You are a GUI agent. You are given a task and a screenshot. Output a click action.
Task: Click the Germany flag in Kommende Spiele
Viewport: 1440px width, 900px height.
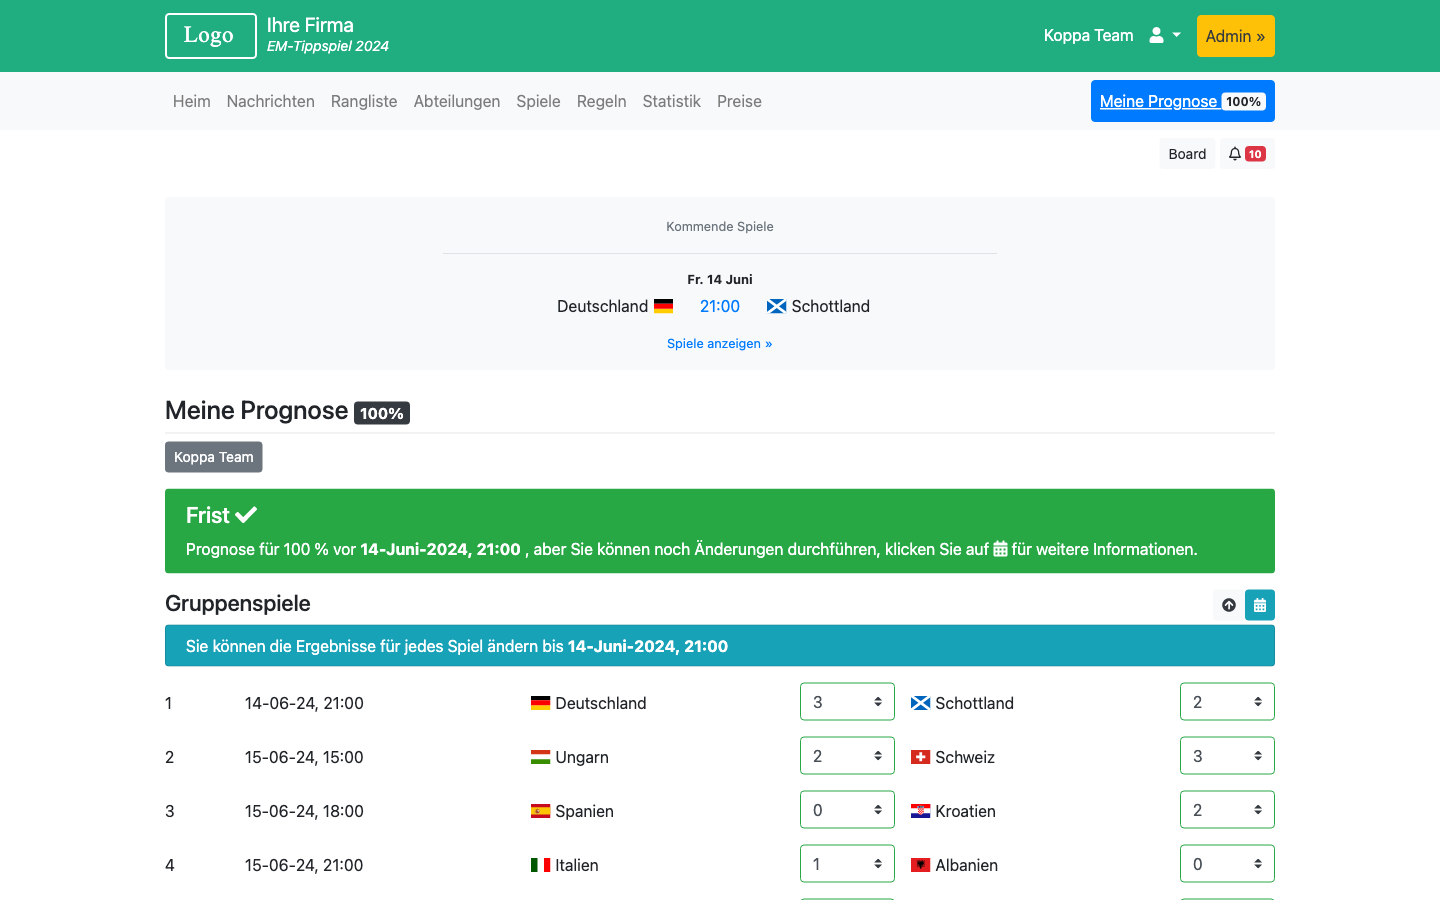pyautogui.click(x=664, y=306)
